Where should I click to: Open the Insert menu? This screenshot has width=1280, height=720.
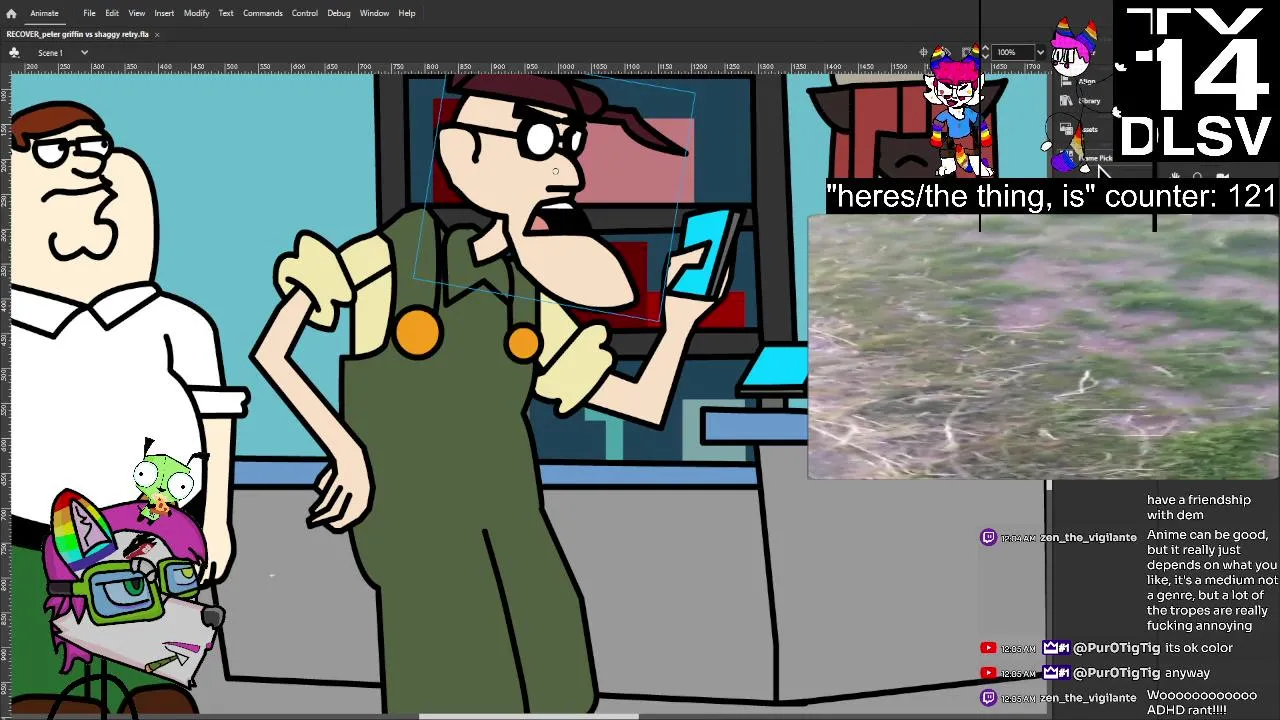[164, 13]
